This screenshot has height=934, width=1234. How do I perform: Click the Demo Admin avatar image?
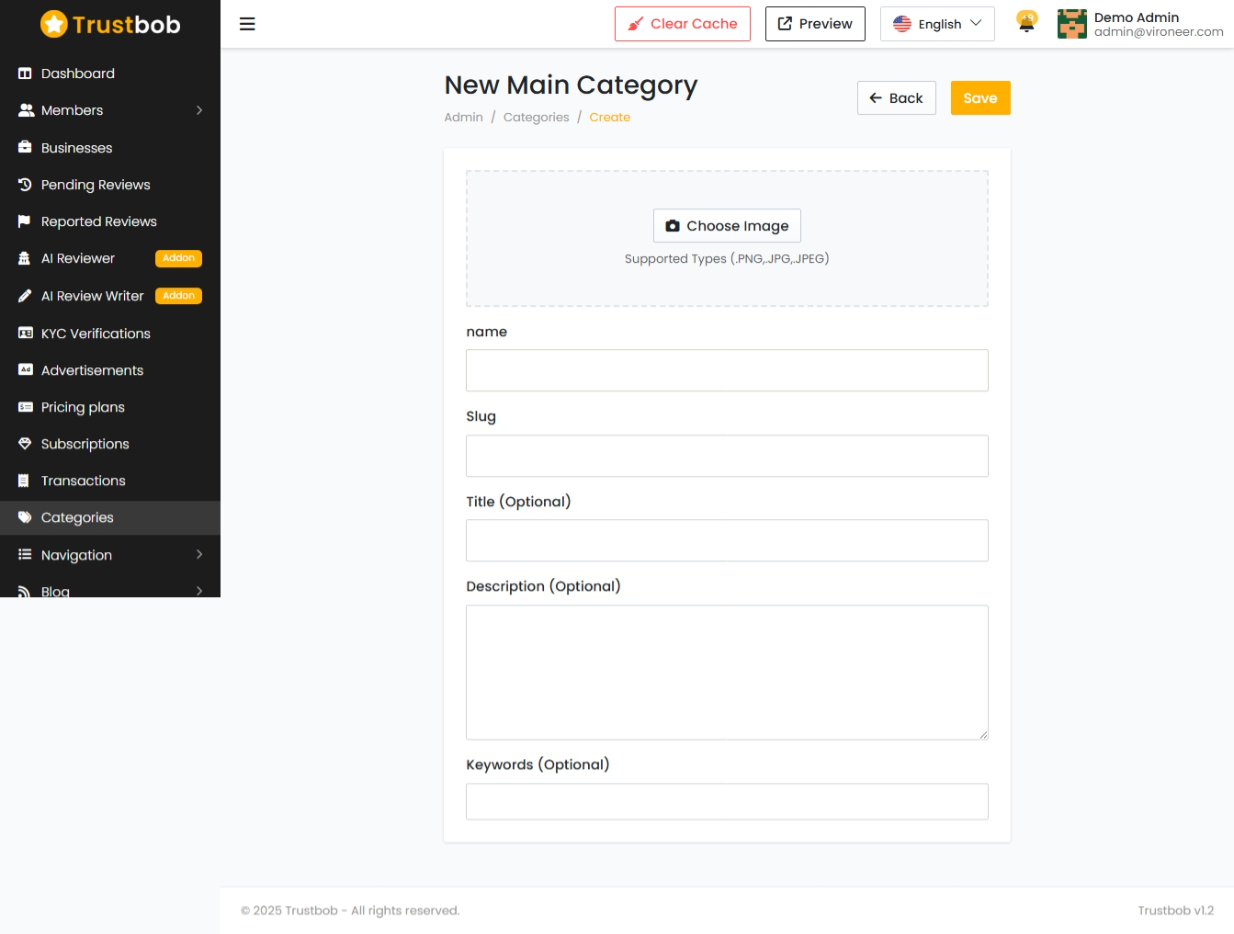point(1072,24)
